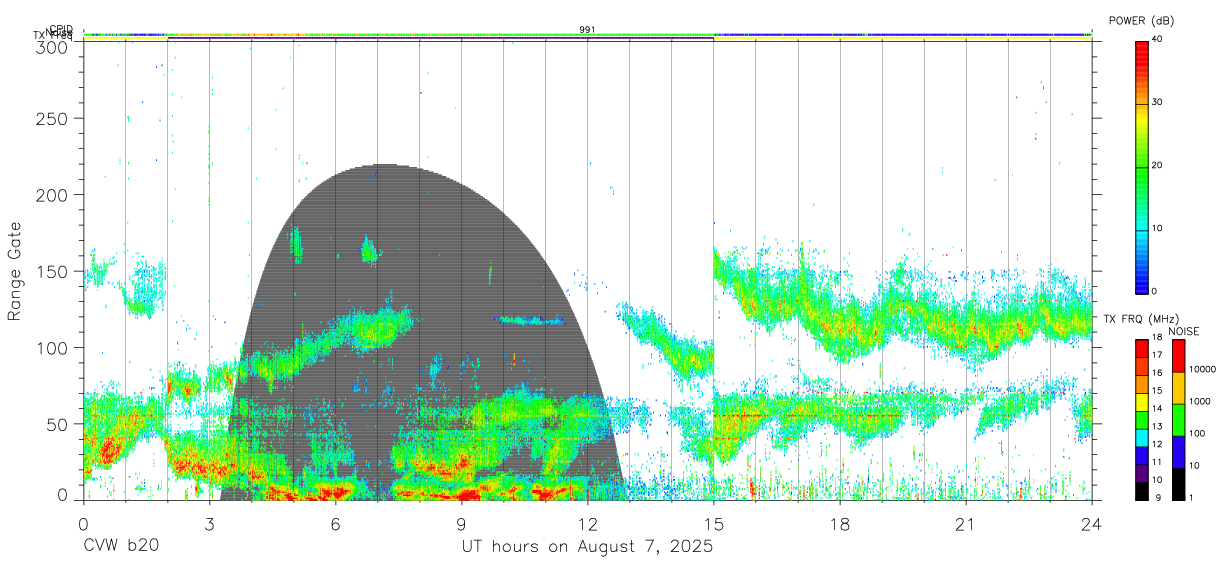Click the cyan segment of the TX FRQ color bar

tap(1142, 437)
